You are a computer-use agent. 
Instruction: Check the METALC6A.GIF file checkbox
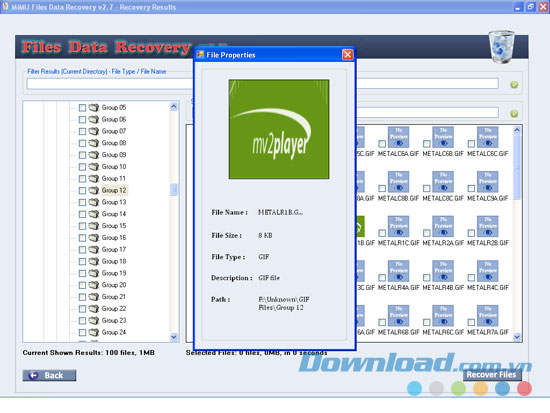382,144
